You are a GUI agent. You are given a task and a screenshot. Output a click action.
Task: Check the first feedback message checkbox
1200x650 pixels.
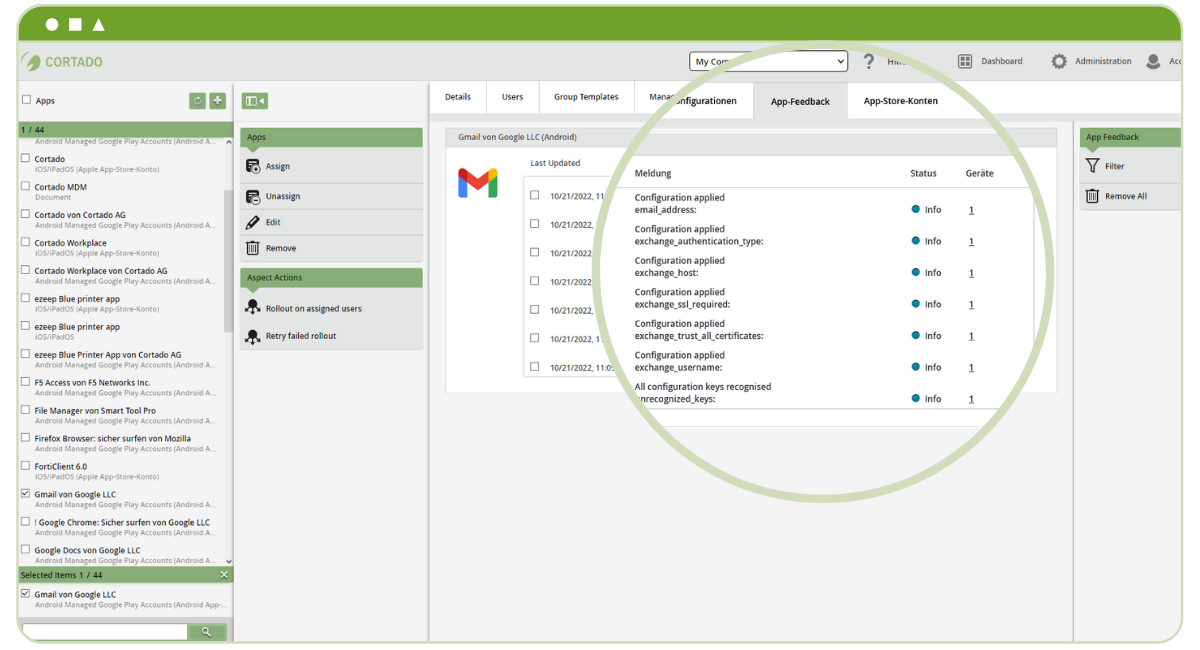(x=535, y=196)
